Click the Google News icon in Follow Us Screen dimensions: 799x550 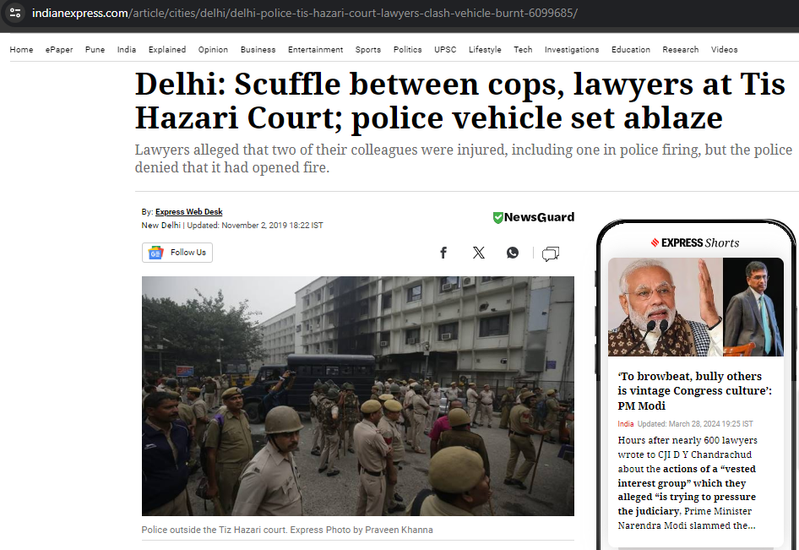pos(155,252)
